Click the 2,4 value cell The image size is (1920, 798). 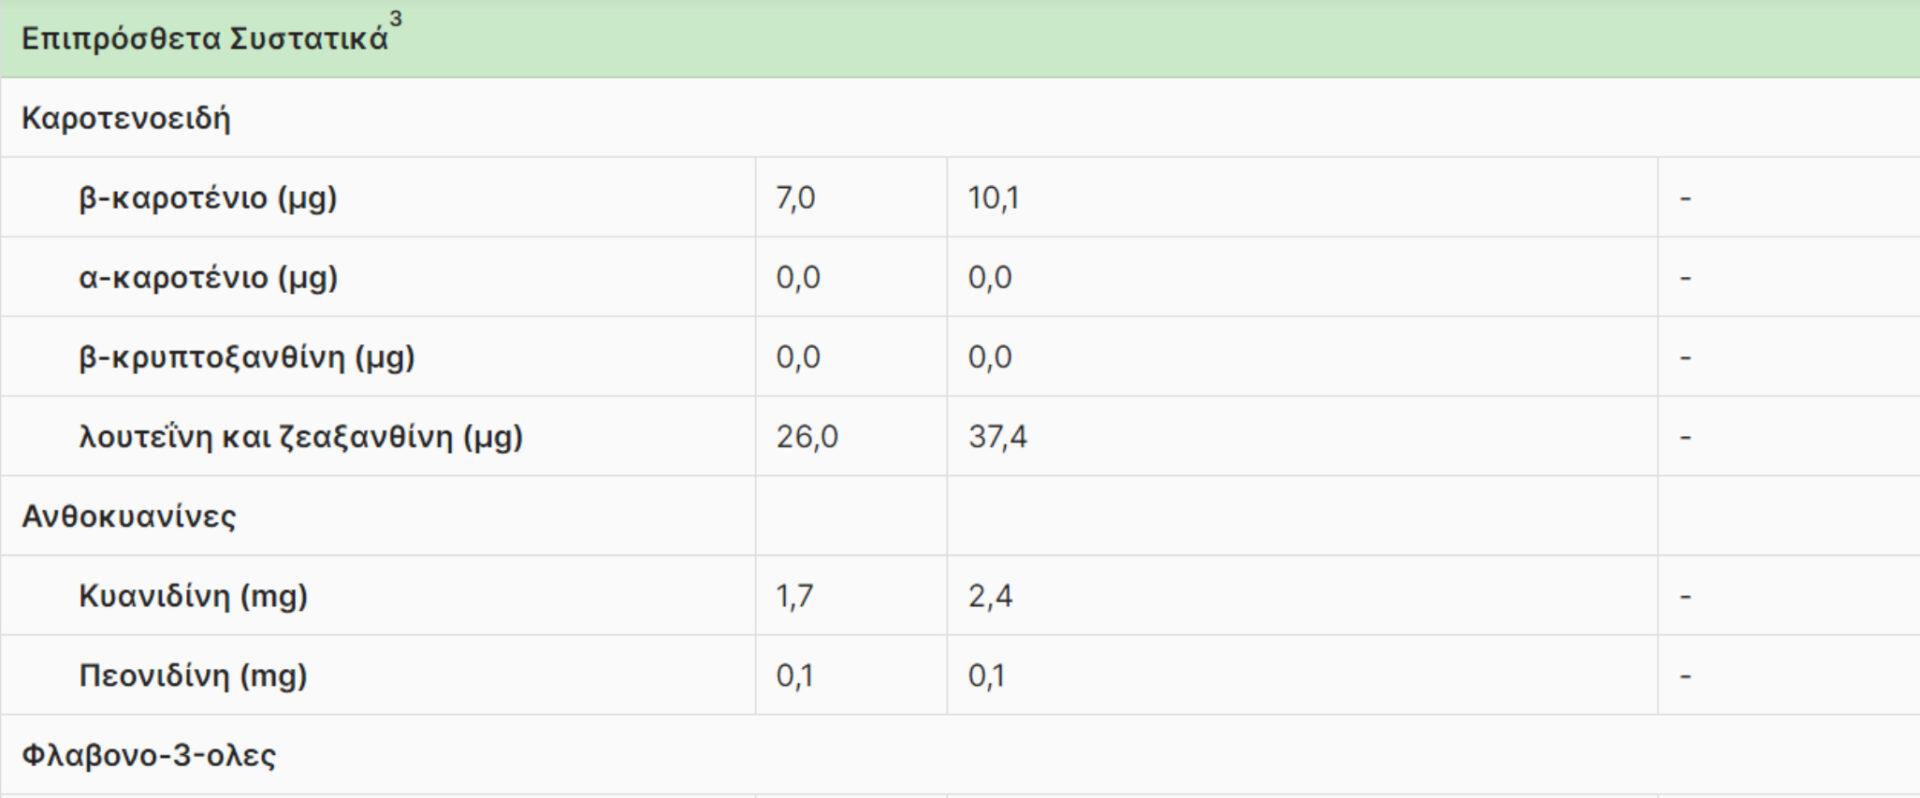coord(990,596)
